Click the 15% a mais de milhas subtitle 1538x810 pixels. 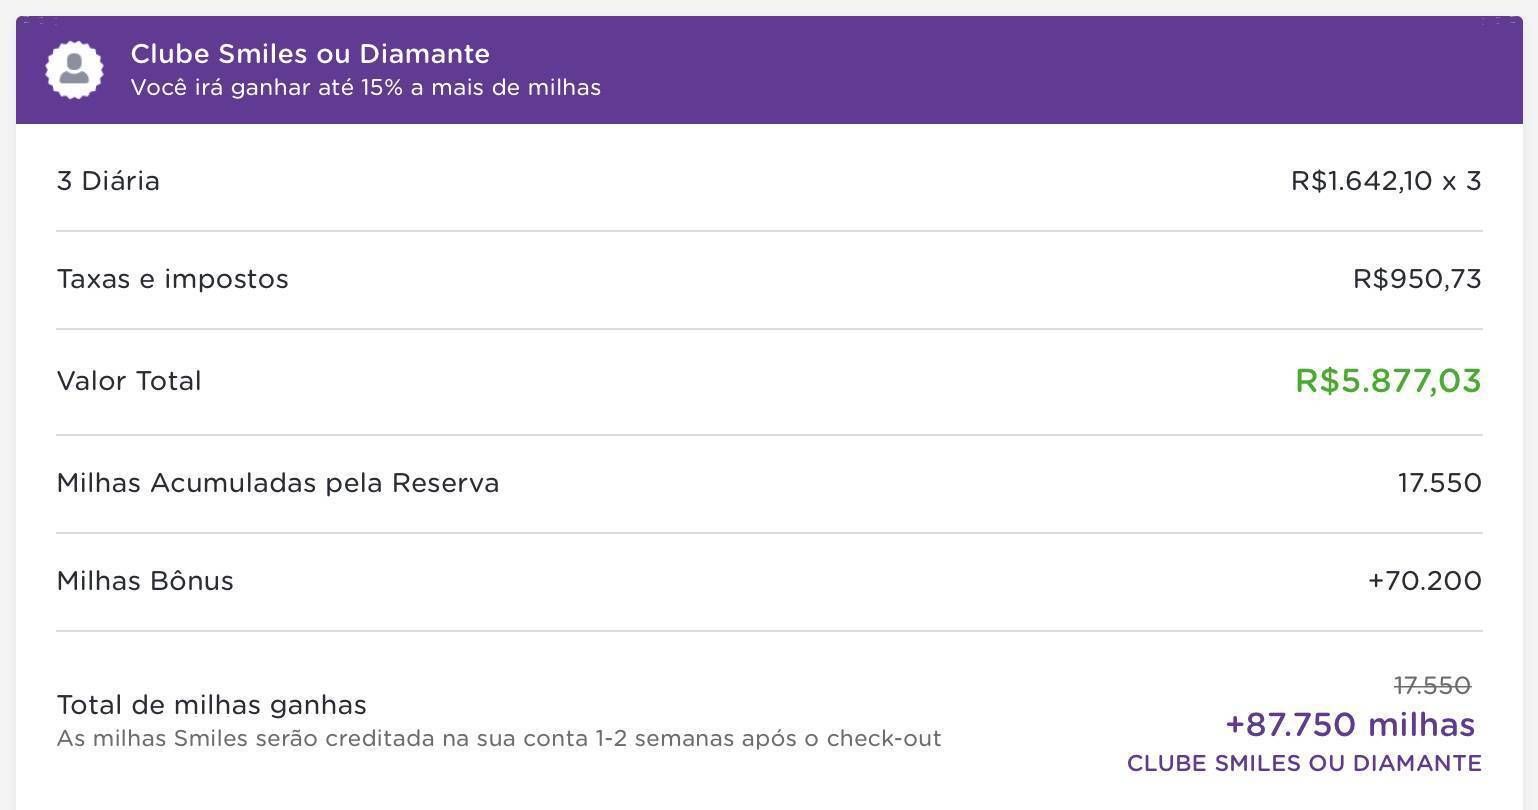pos(366,88)
